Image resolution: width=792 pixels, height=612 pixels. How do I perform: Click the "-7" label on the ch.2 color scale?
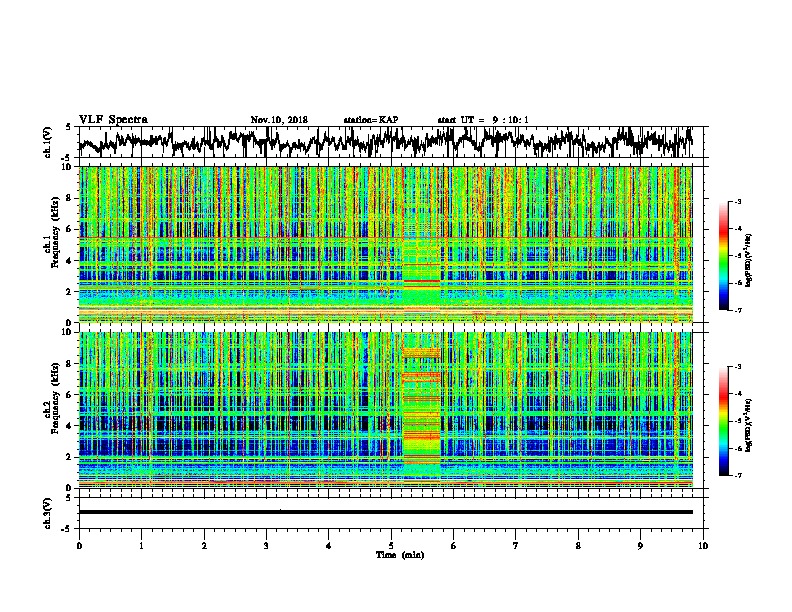tap(737, 475)
